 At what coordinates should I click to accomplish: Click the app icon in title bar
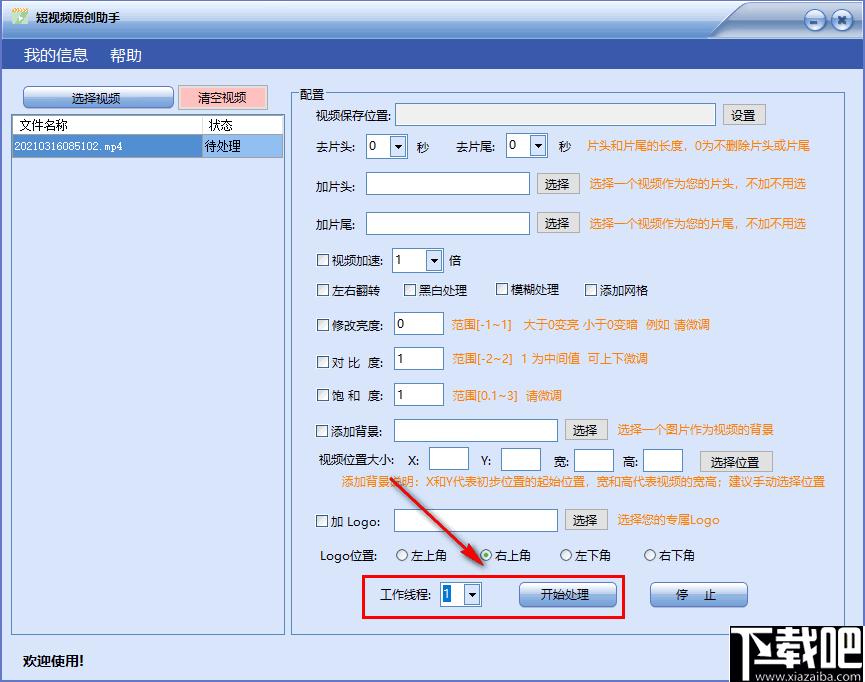click(19, 16)
